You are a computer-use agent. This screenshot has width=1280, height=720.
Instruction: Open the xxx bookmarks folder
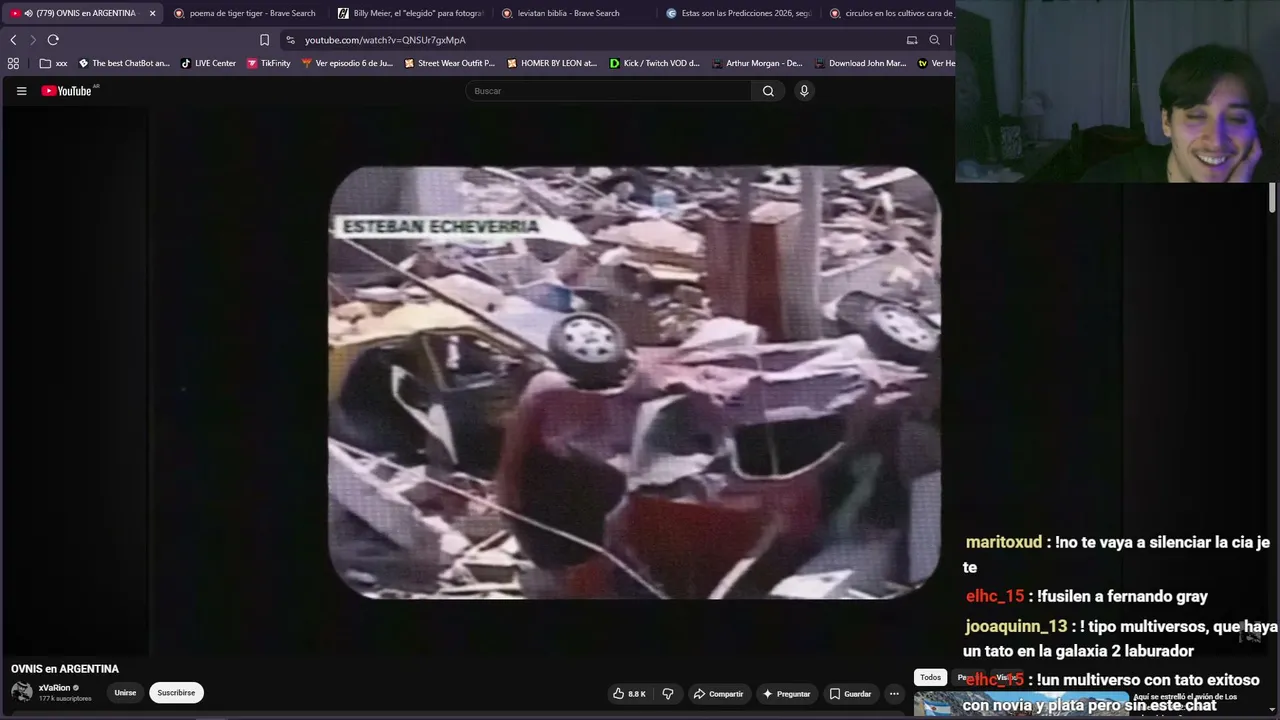coord(54,63)
